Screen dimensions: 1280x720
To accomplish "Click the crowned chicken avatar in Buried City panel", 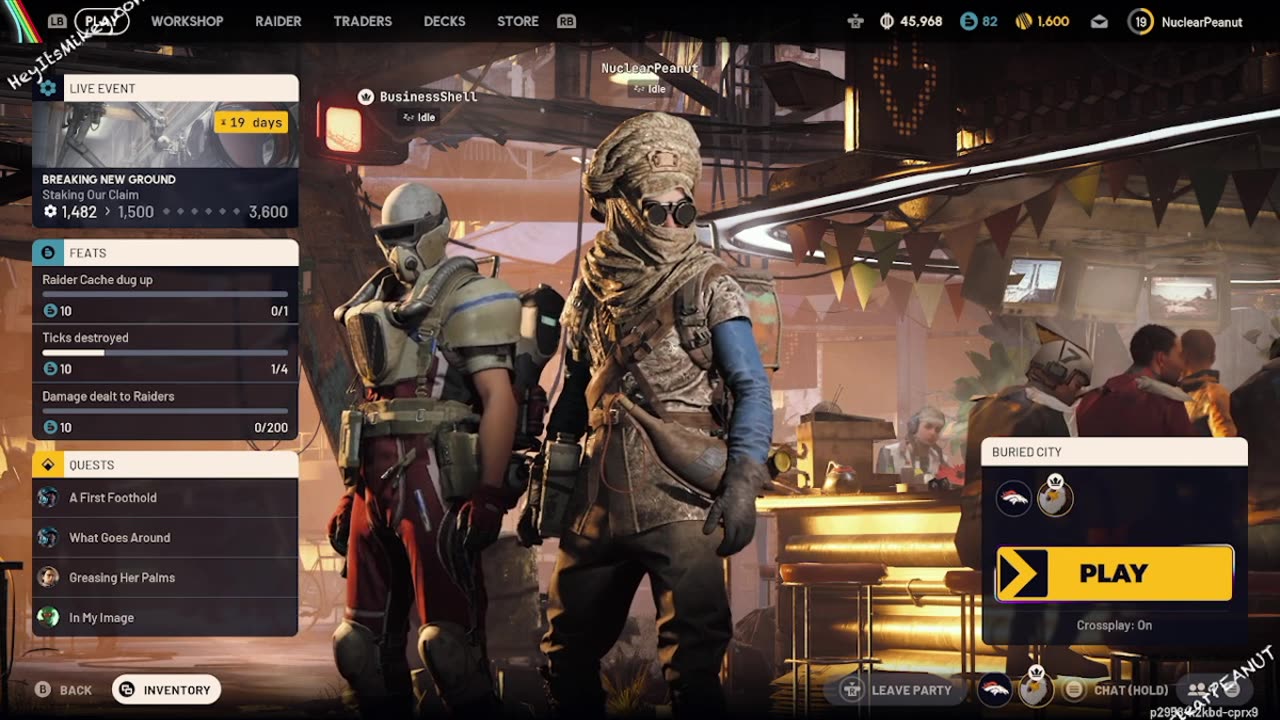I will pyautogui.click(x=1055, y=496).
